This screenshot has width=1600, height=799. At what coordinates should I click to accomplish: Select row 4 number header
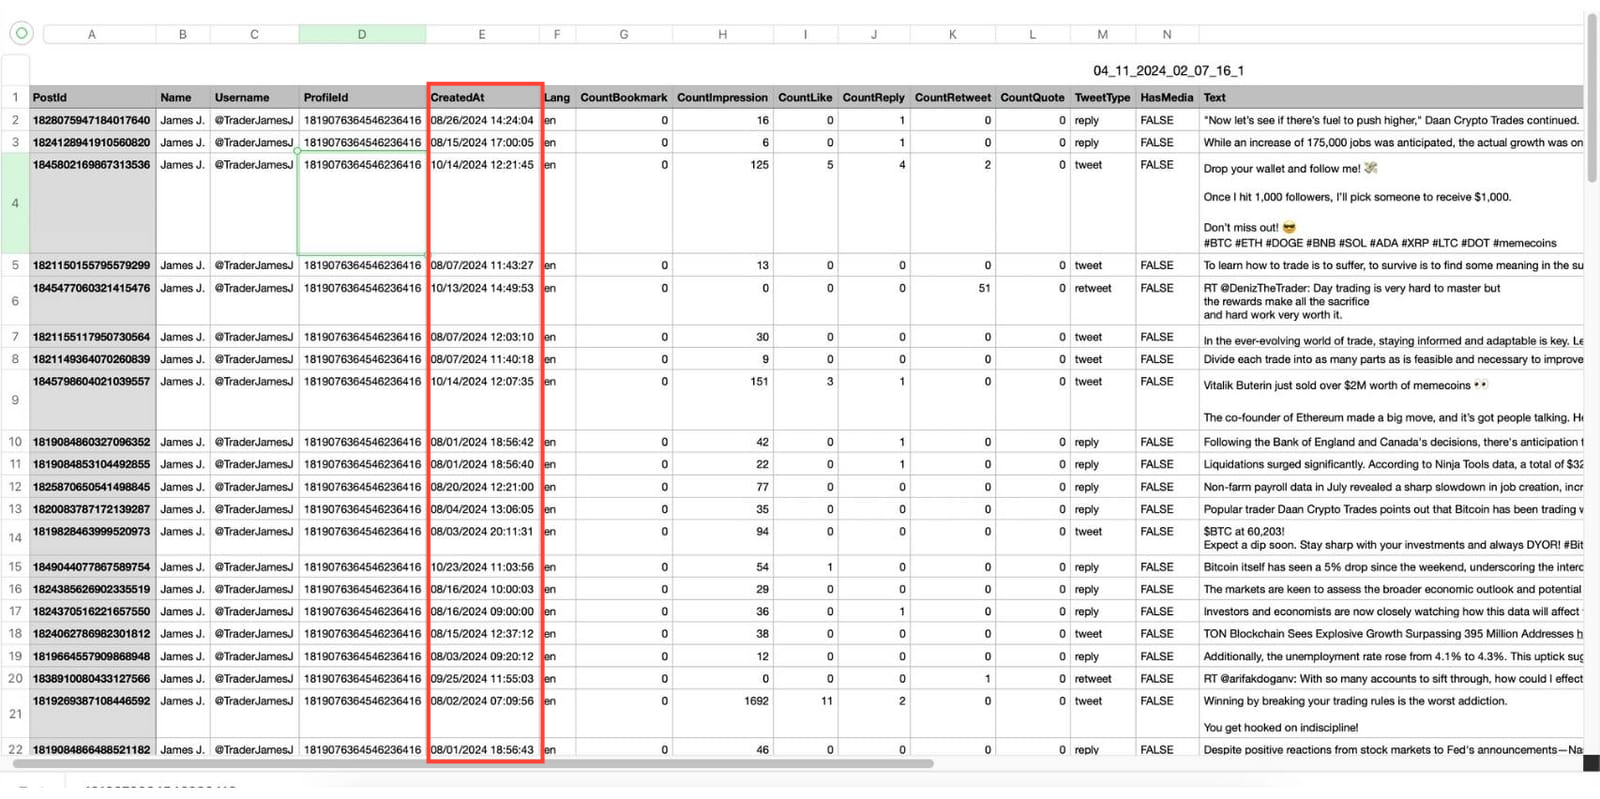coord(15,203)
